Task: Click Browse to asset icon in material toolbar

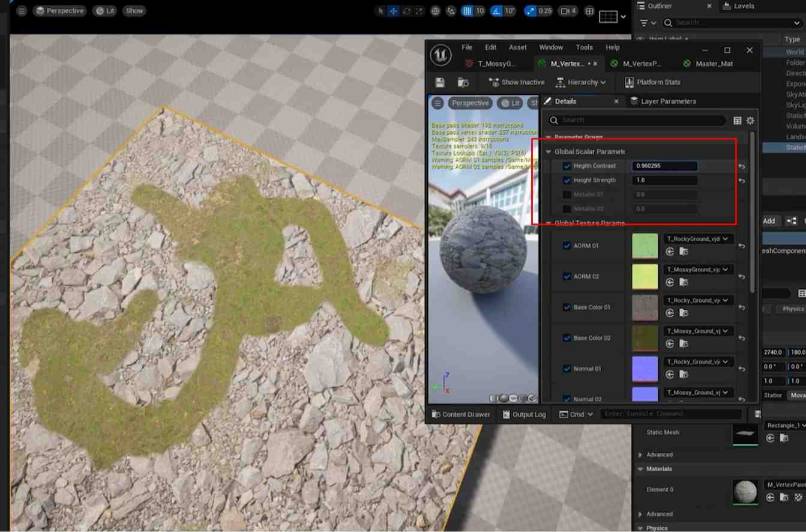Action: coord(463,82)
